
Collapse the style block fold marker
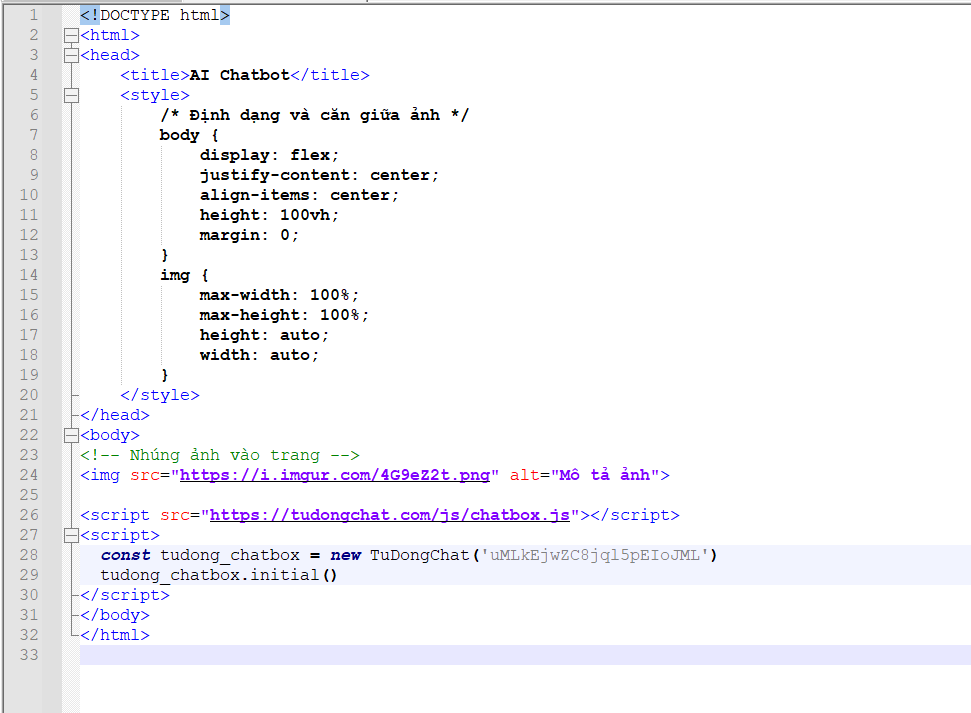tap(71, 95)
